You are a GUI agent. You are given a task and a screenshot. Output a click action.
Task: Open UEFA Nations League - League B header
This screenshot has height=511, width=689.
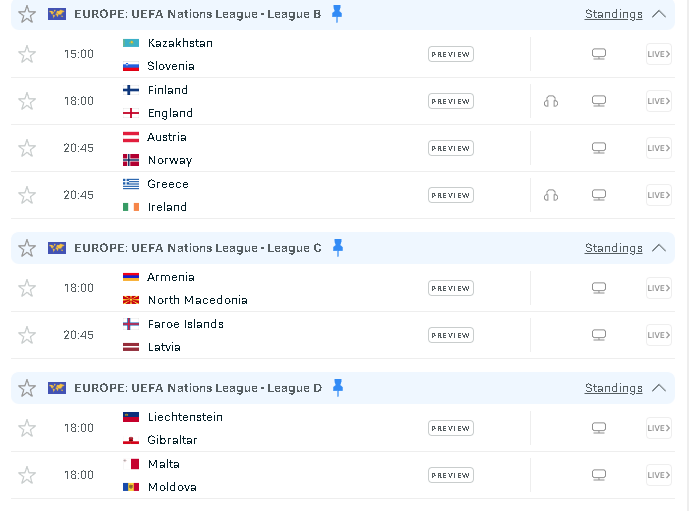[x=197, y=14]
